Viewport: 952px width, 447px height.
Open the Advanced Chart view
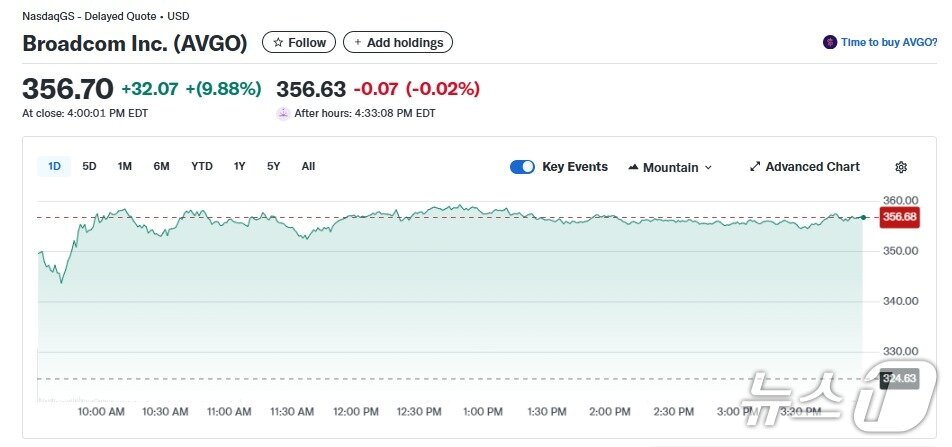812,167
